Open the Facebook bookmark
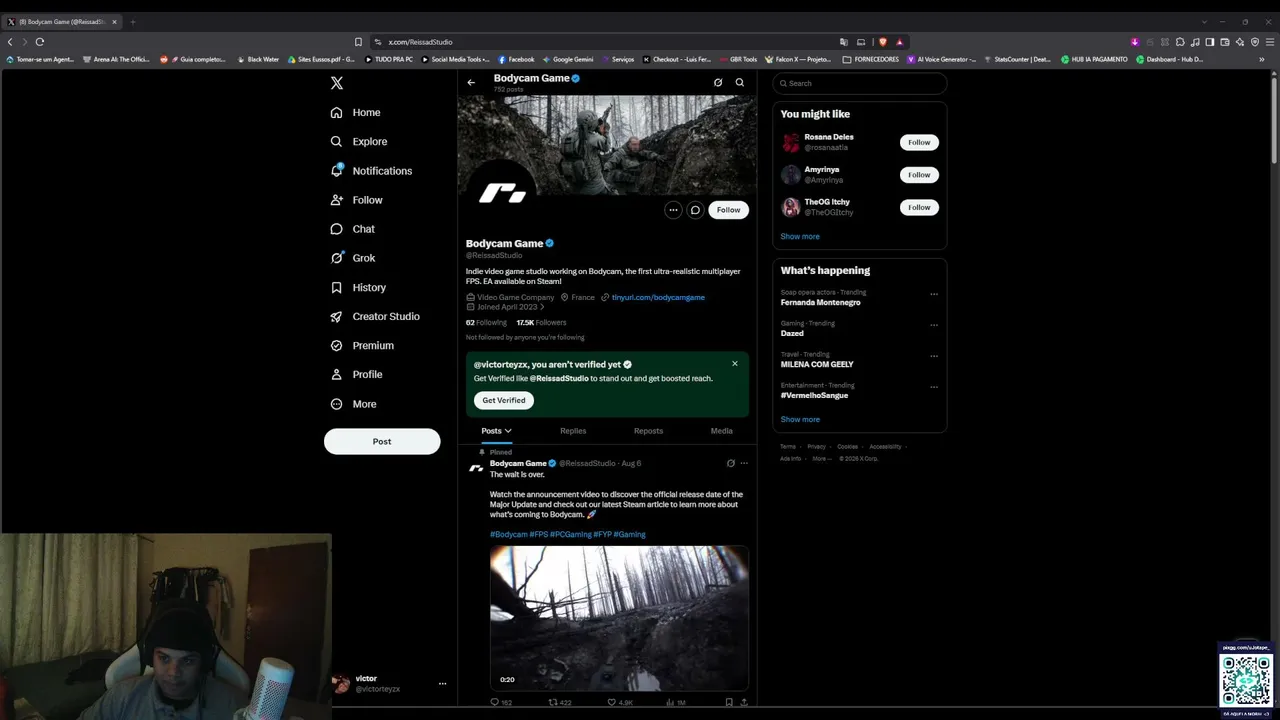The image size is (1280, 720). click(x=516, y=59)
